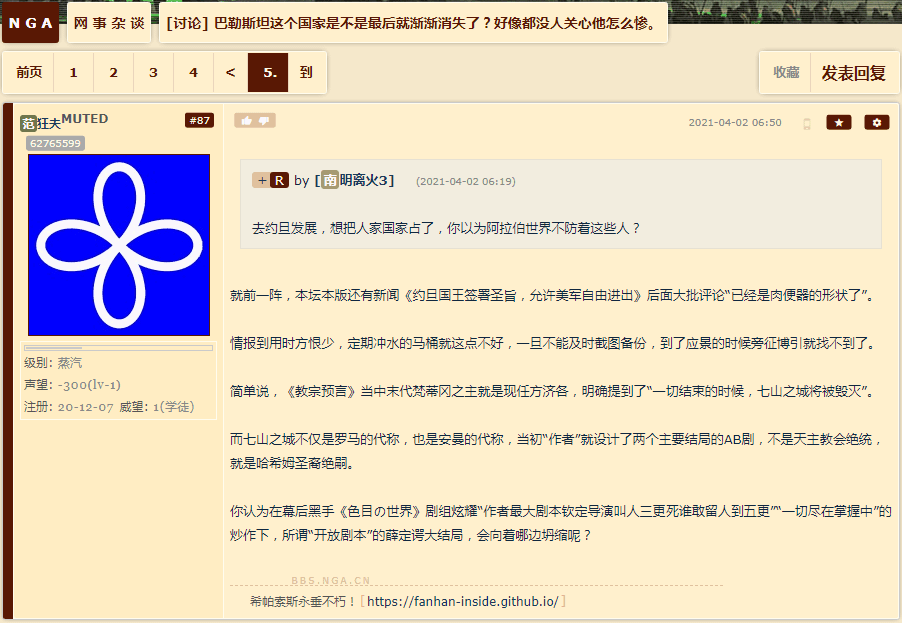Click the thumbs-up icon on post #87

point(247,121)
